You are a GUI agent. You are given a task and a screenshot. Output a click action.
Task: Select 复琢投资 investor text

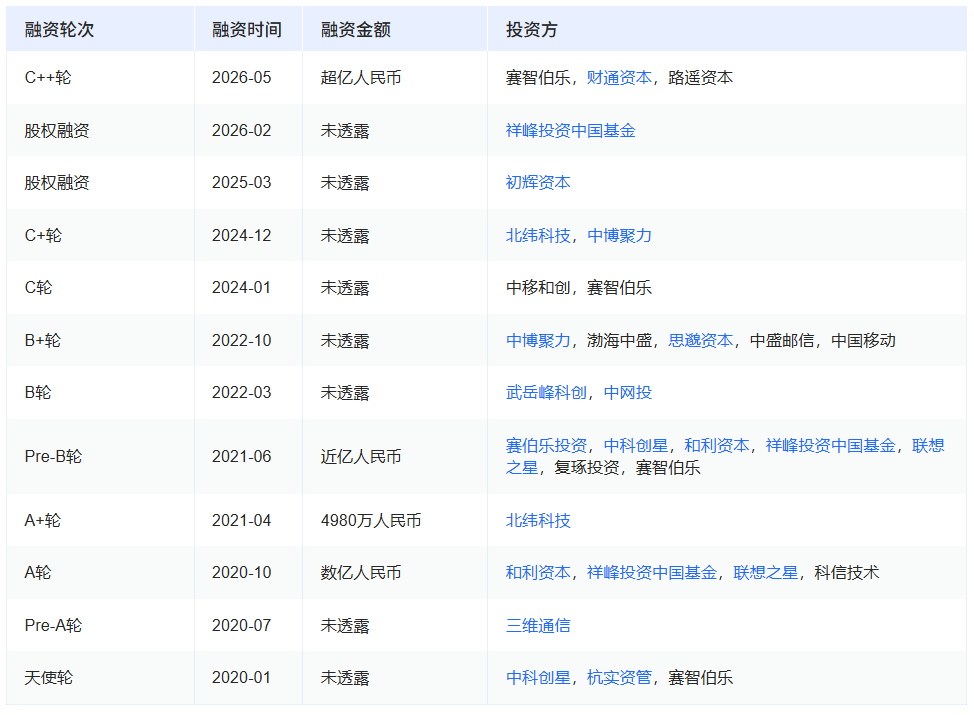point(586,468)
